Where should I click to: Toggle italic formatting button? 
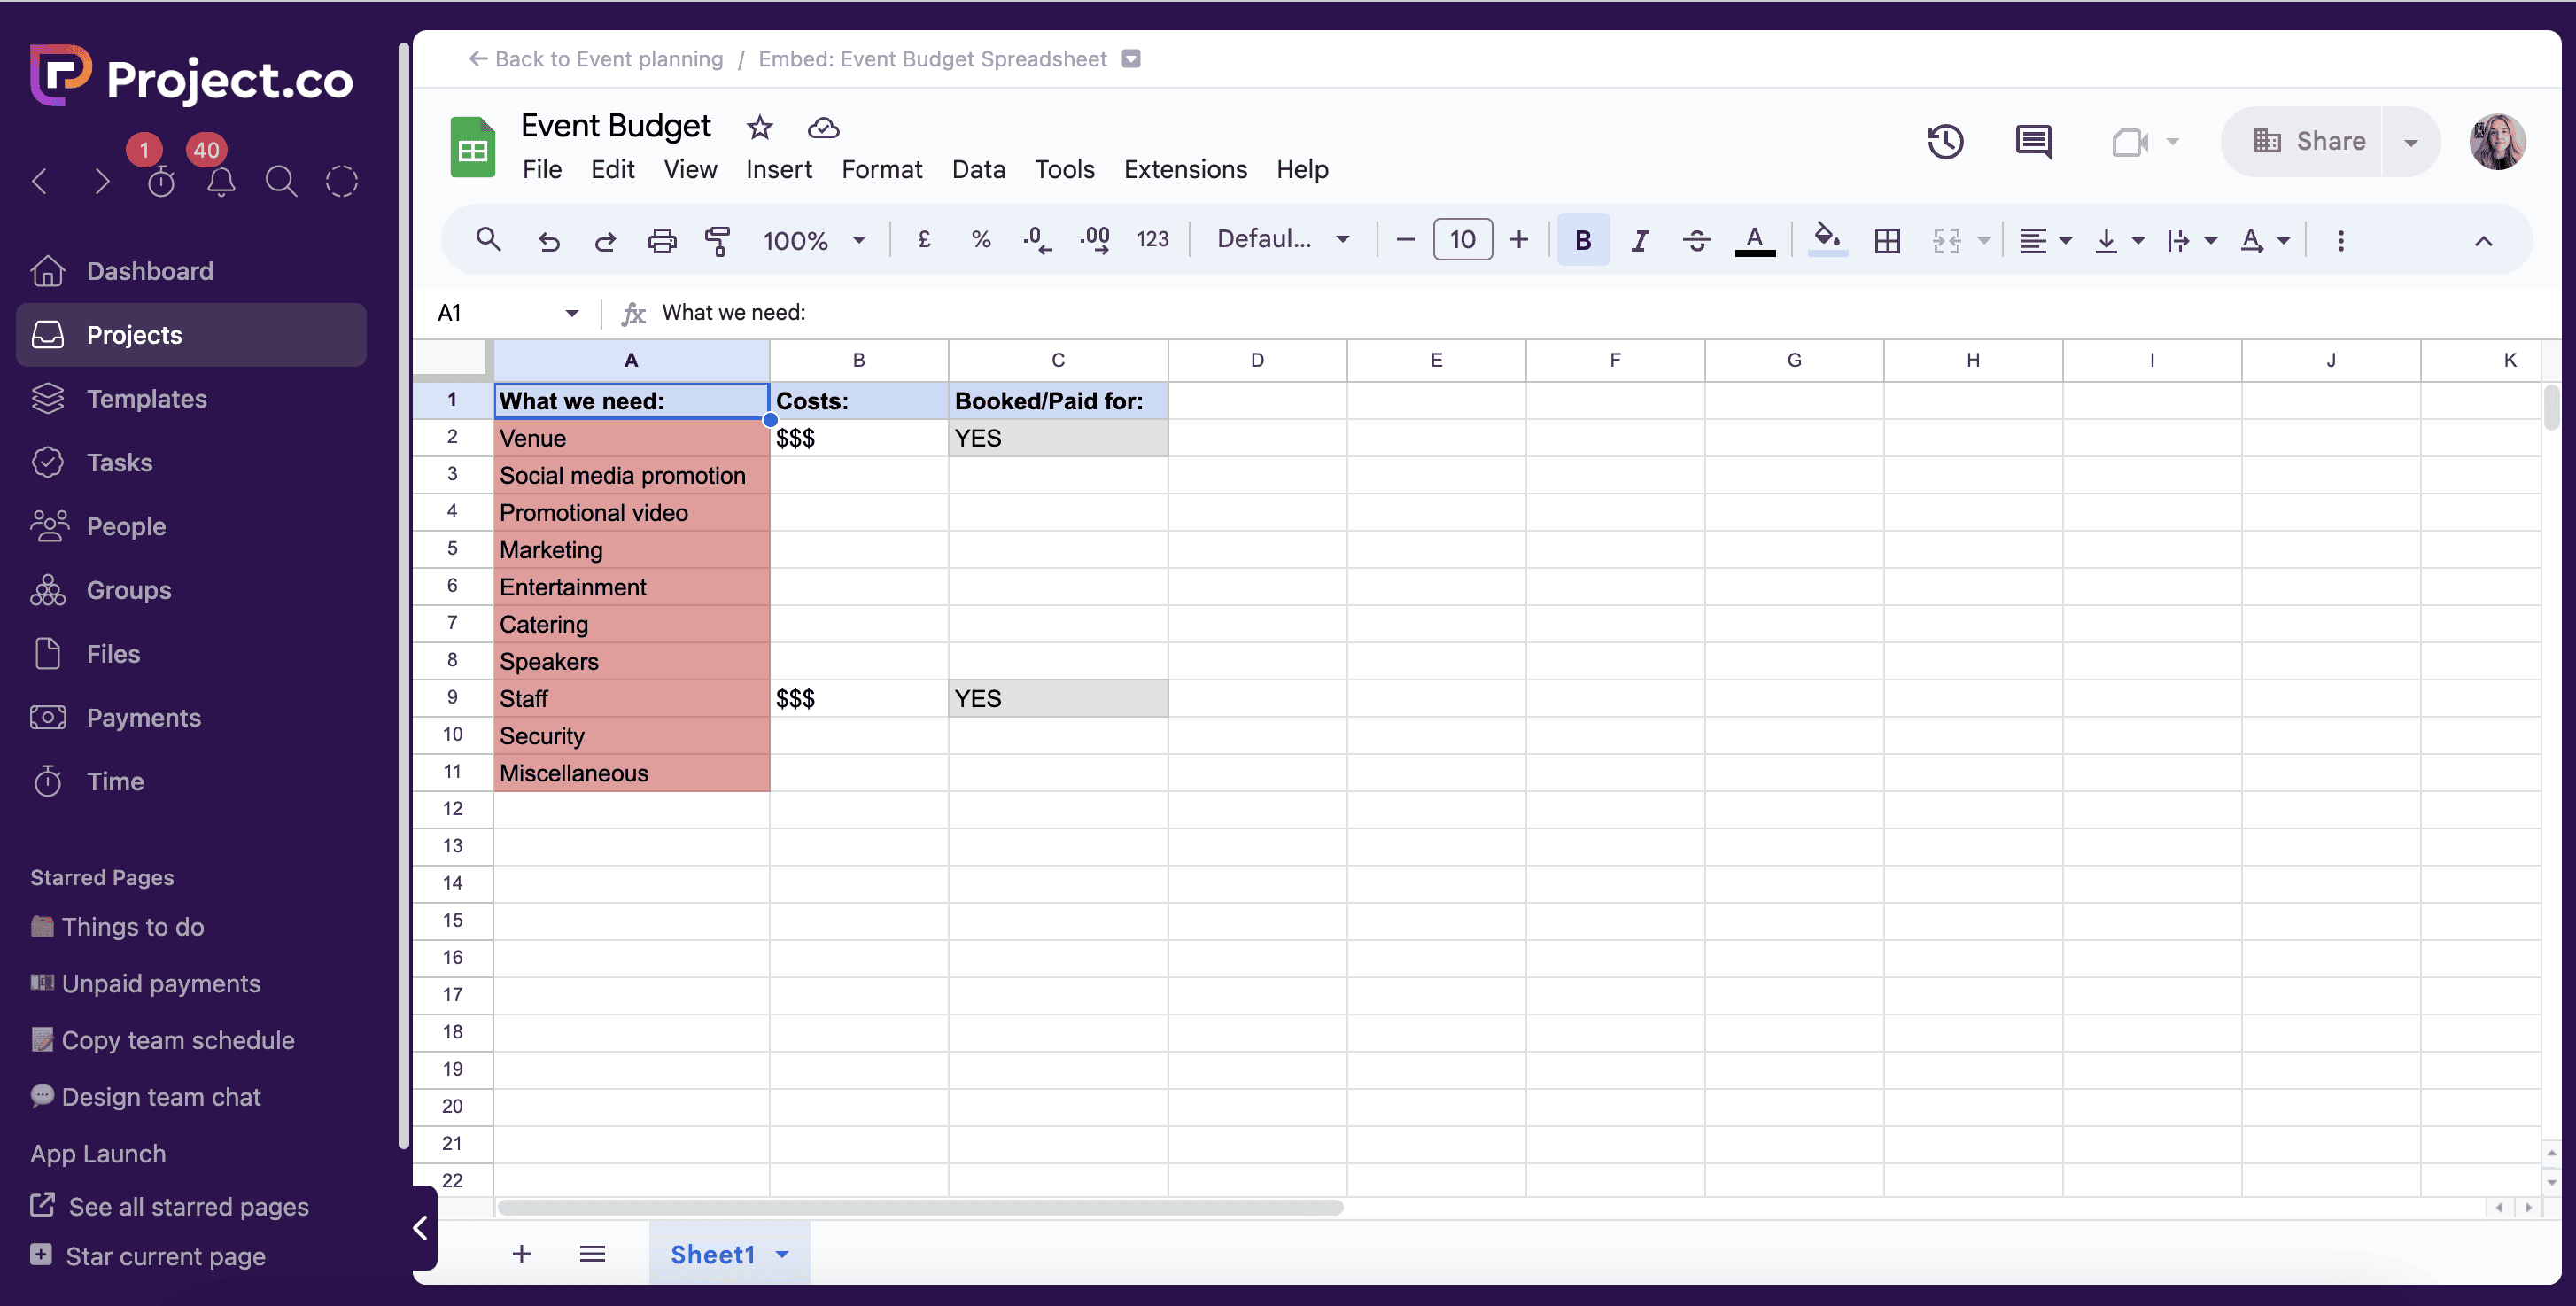click(x=1639, y=240)
